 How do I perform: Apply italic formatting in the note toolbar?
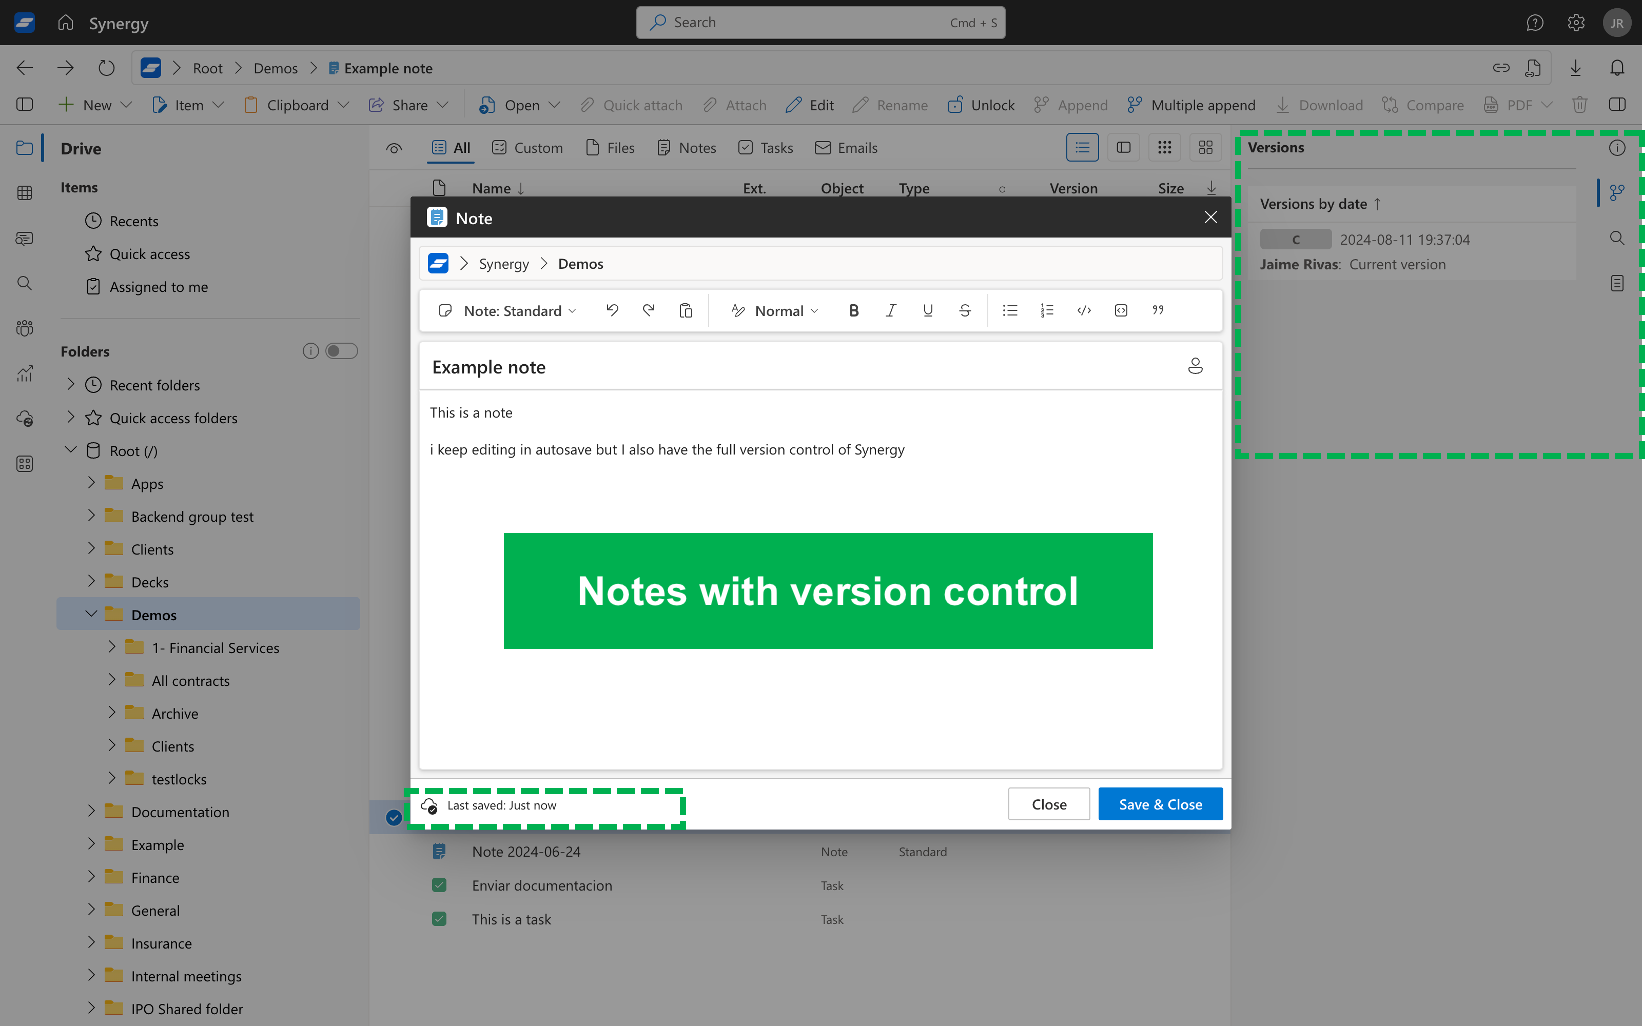click(891, 311)
